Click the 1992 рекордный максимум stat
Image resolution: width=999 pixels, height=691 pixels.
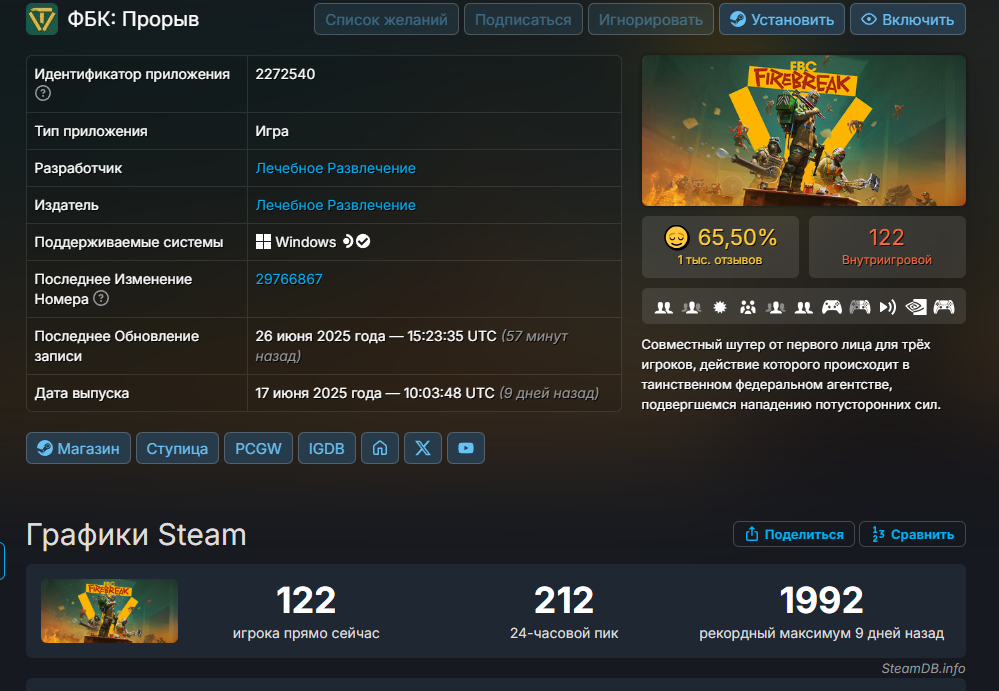821,611
